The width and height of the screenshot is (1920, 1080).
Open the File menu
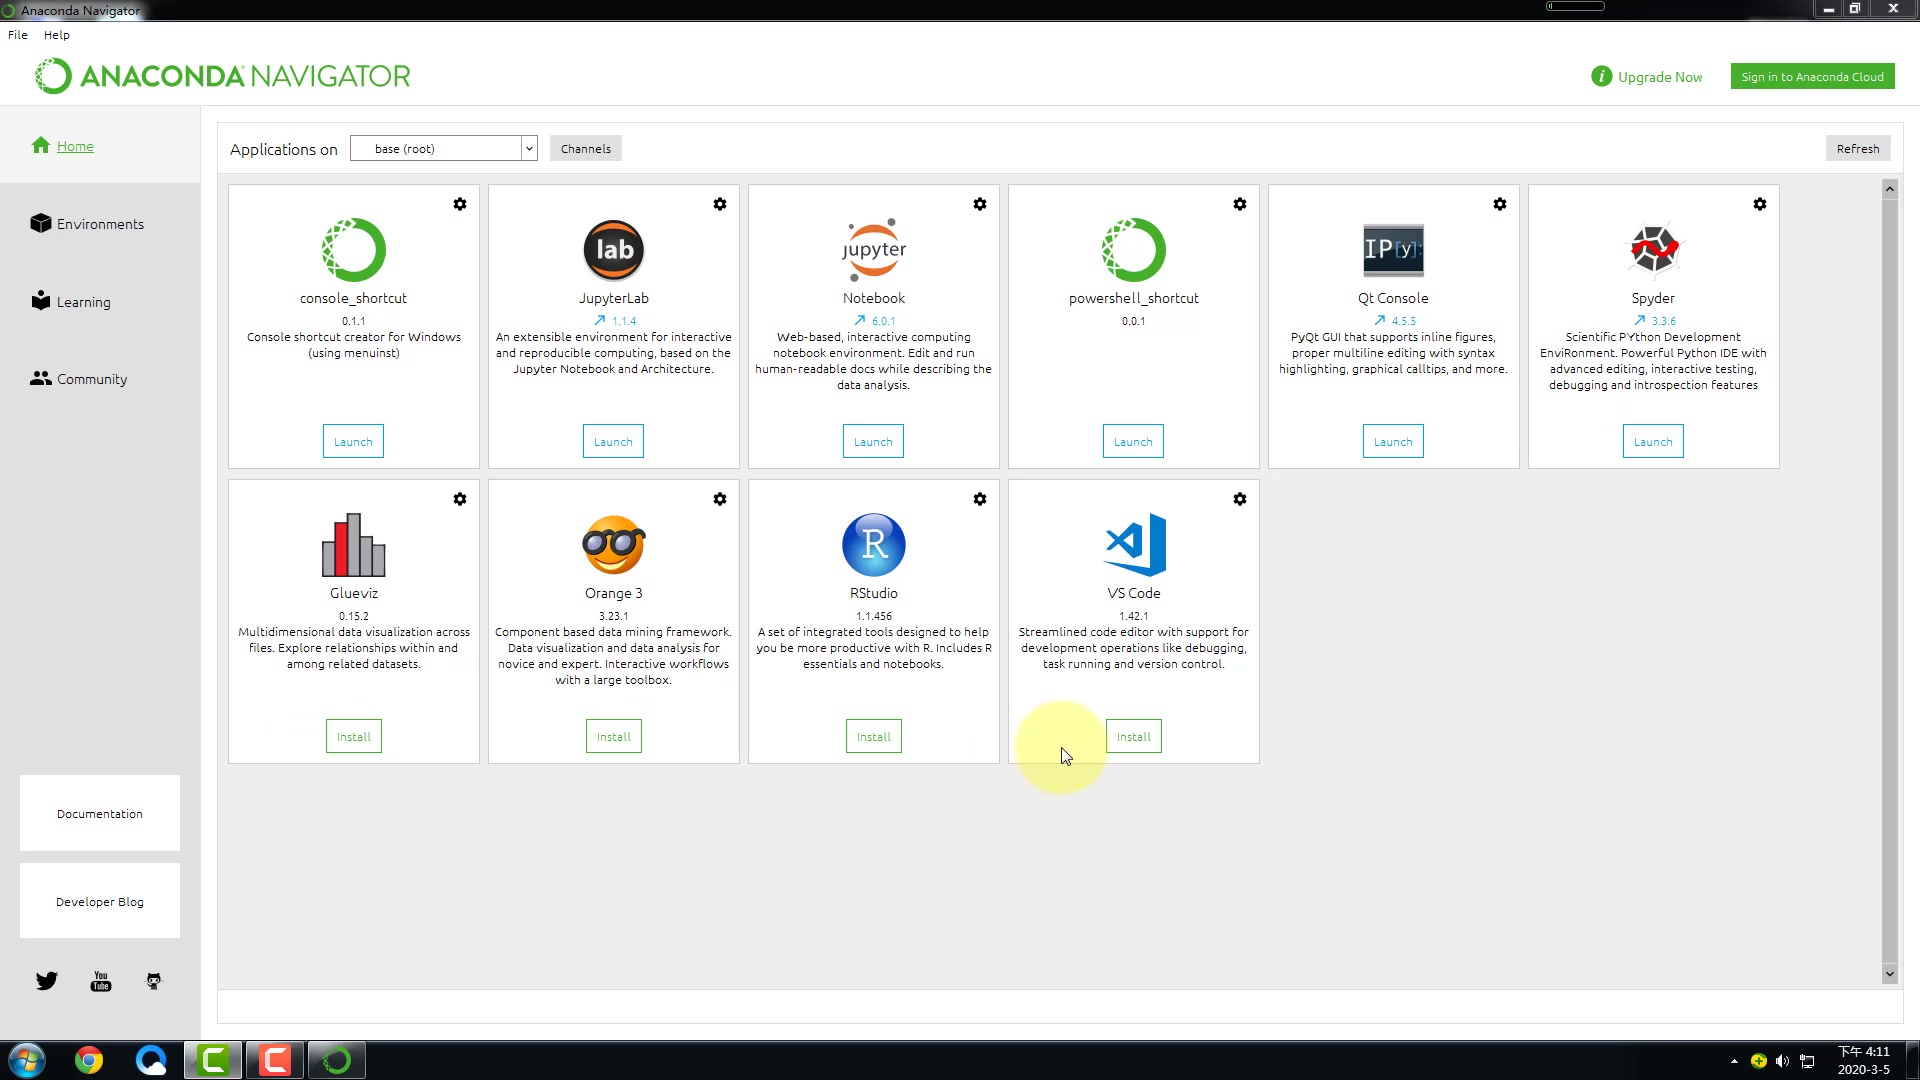[18, 35]
